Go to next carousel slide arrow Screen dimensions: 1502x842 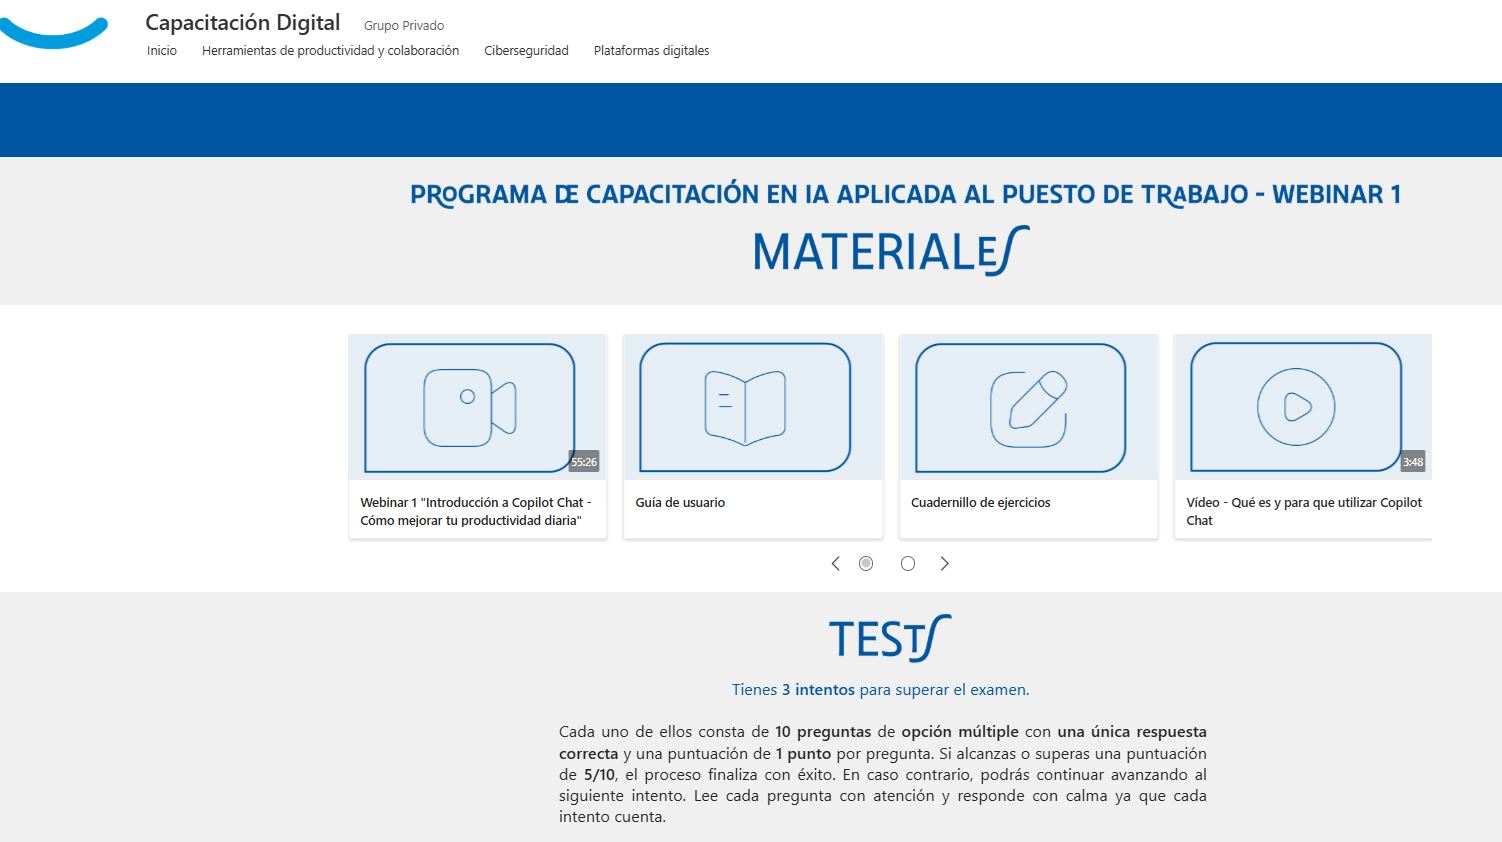tap(944, 564)
